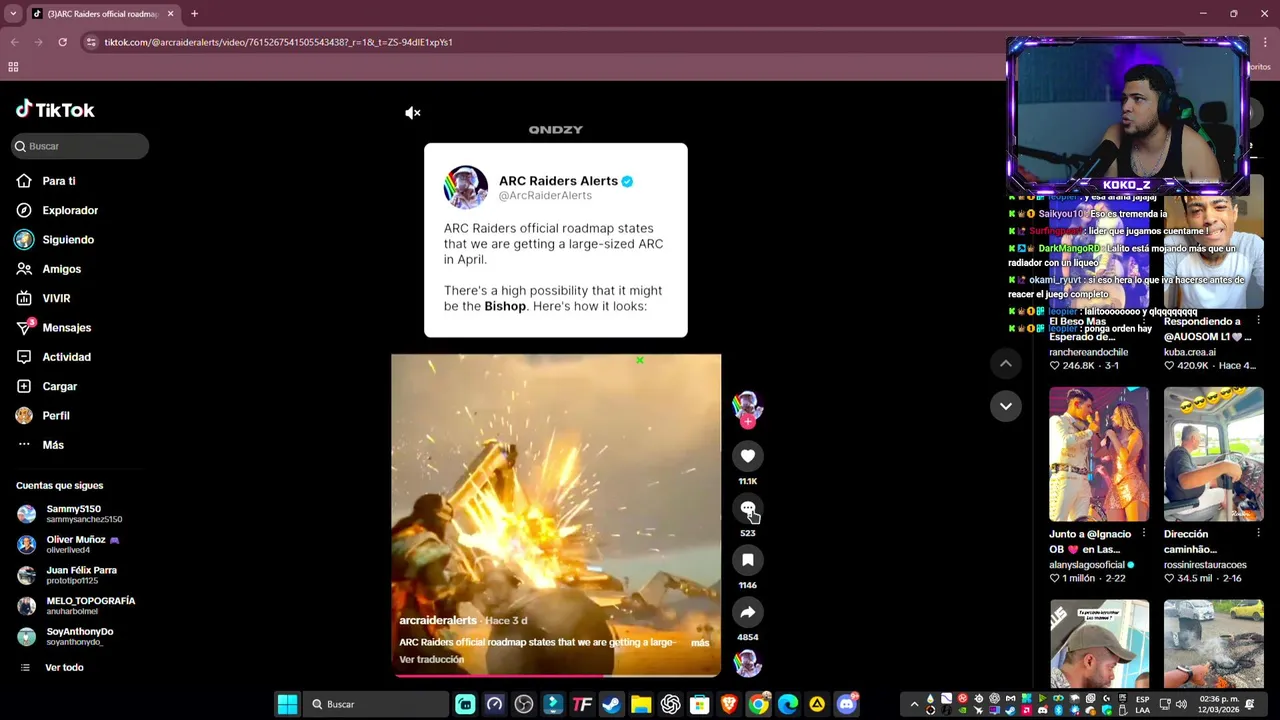
Task: Unmute the TikTok video sound
Action: point(412,113)
